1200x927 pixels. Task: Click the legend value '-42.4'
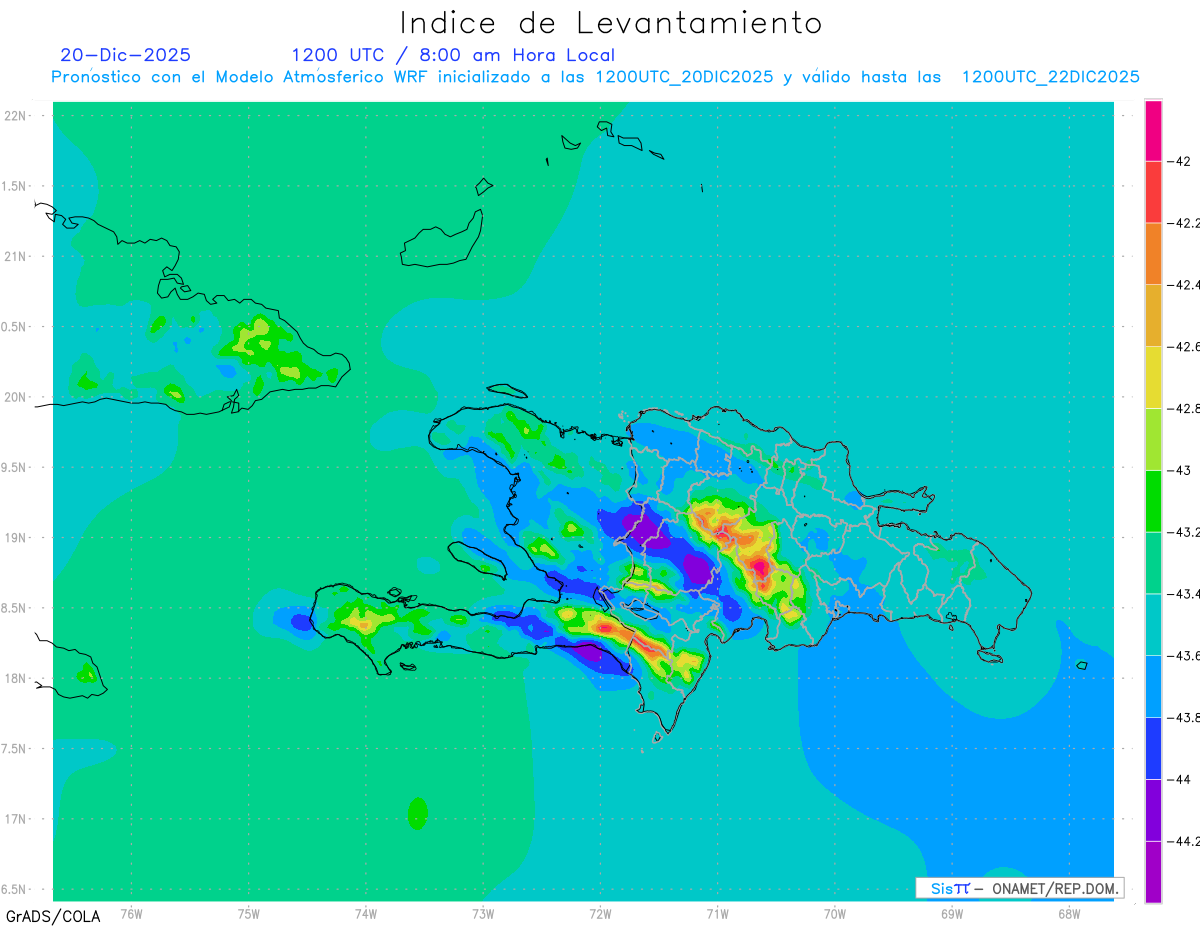1185,285
